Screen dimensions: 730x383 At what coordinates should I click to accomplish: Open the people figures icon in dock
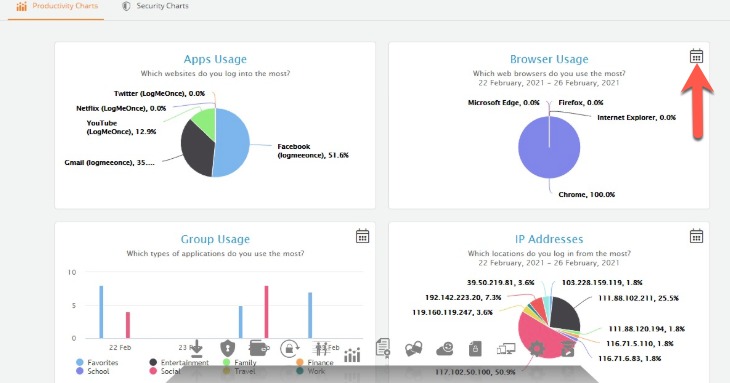(321, 349)
